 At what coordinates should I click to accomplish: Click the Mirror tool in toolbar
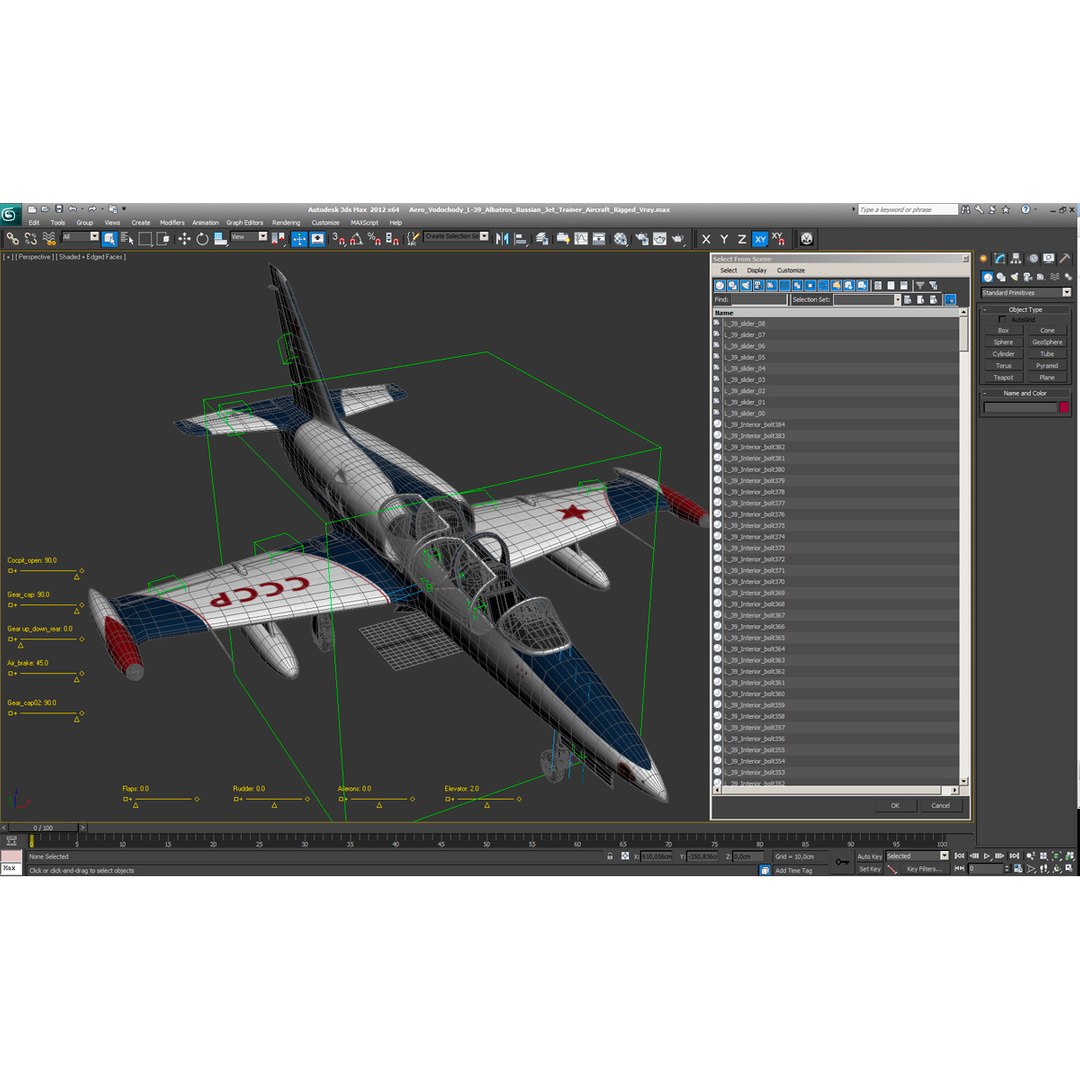502,239
